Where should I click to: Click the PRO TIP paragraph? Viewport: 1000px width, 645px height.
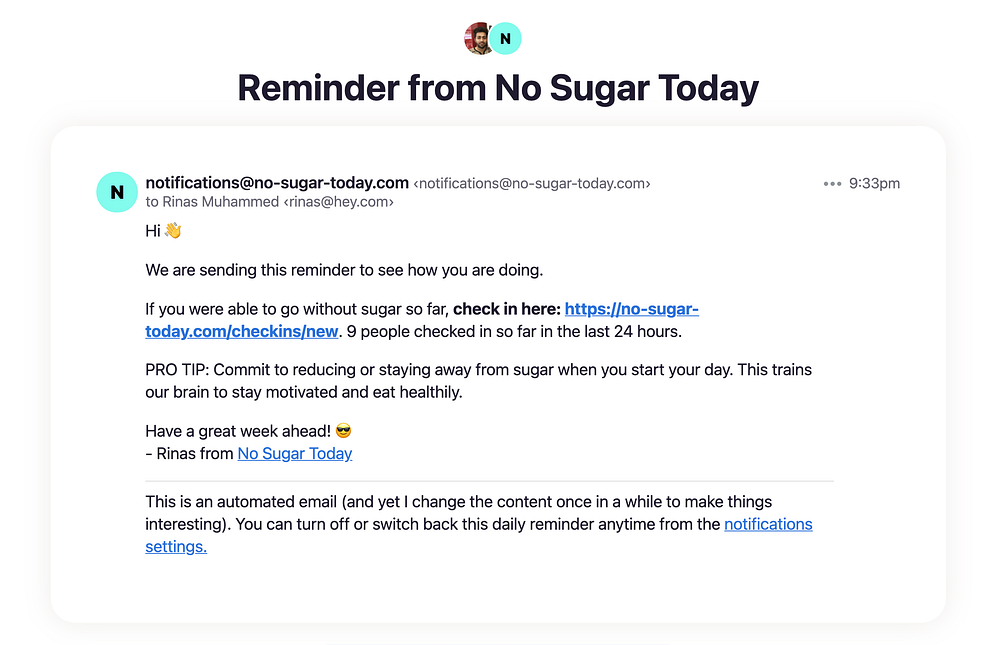pyautogui.click(x=478, y=381)
